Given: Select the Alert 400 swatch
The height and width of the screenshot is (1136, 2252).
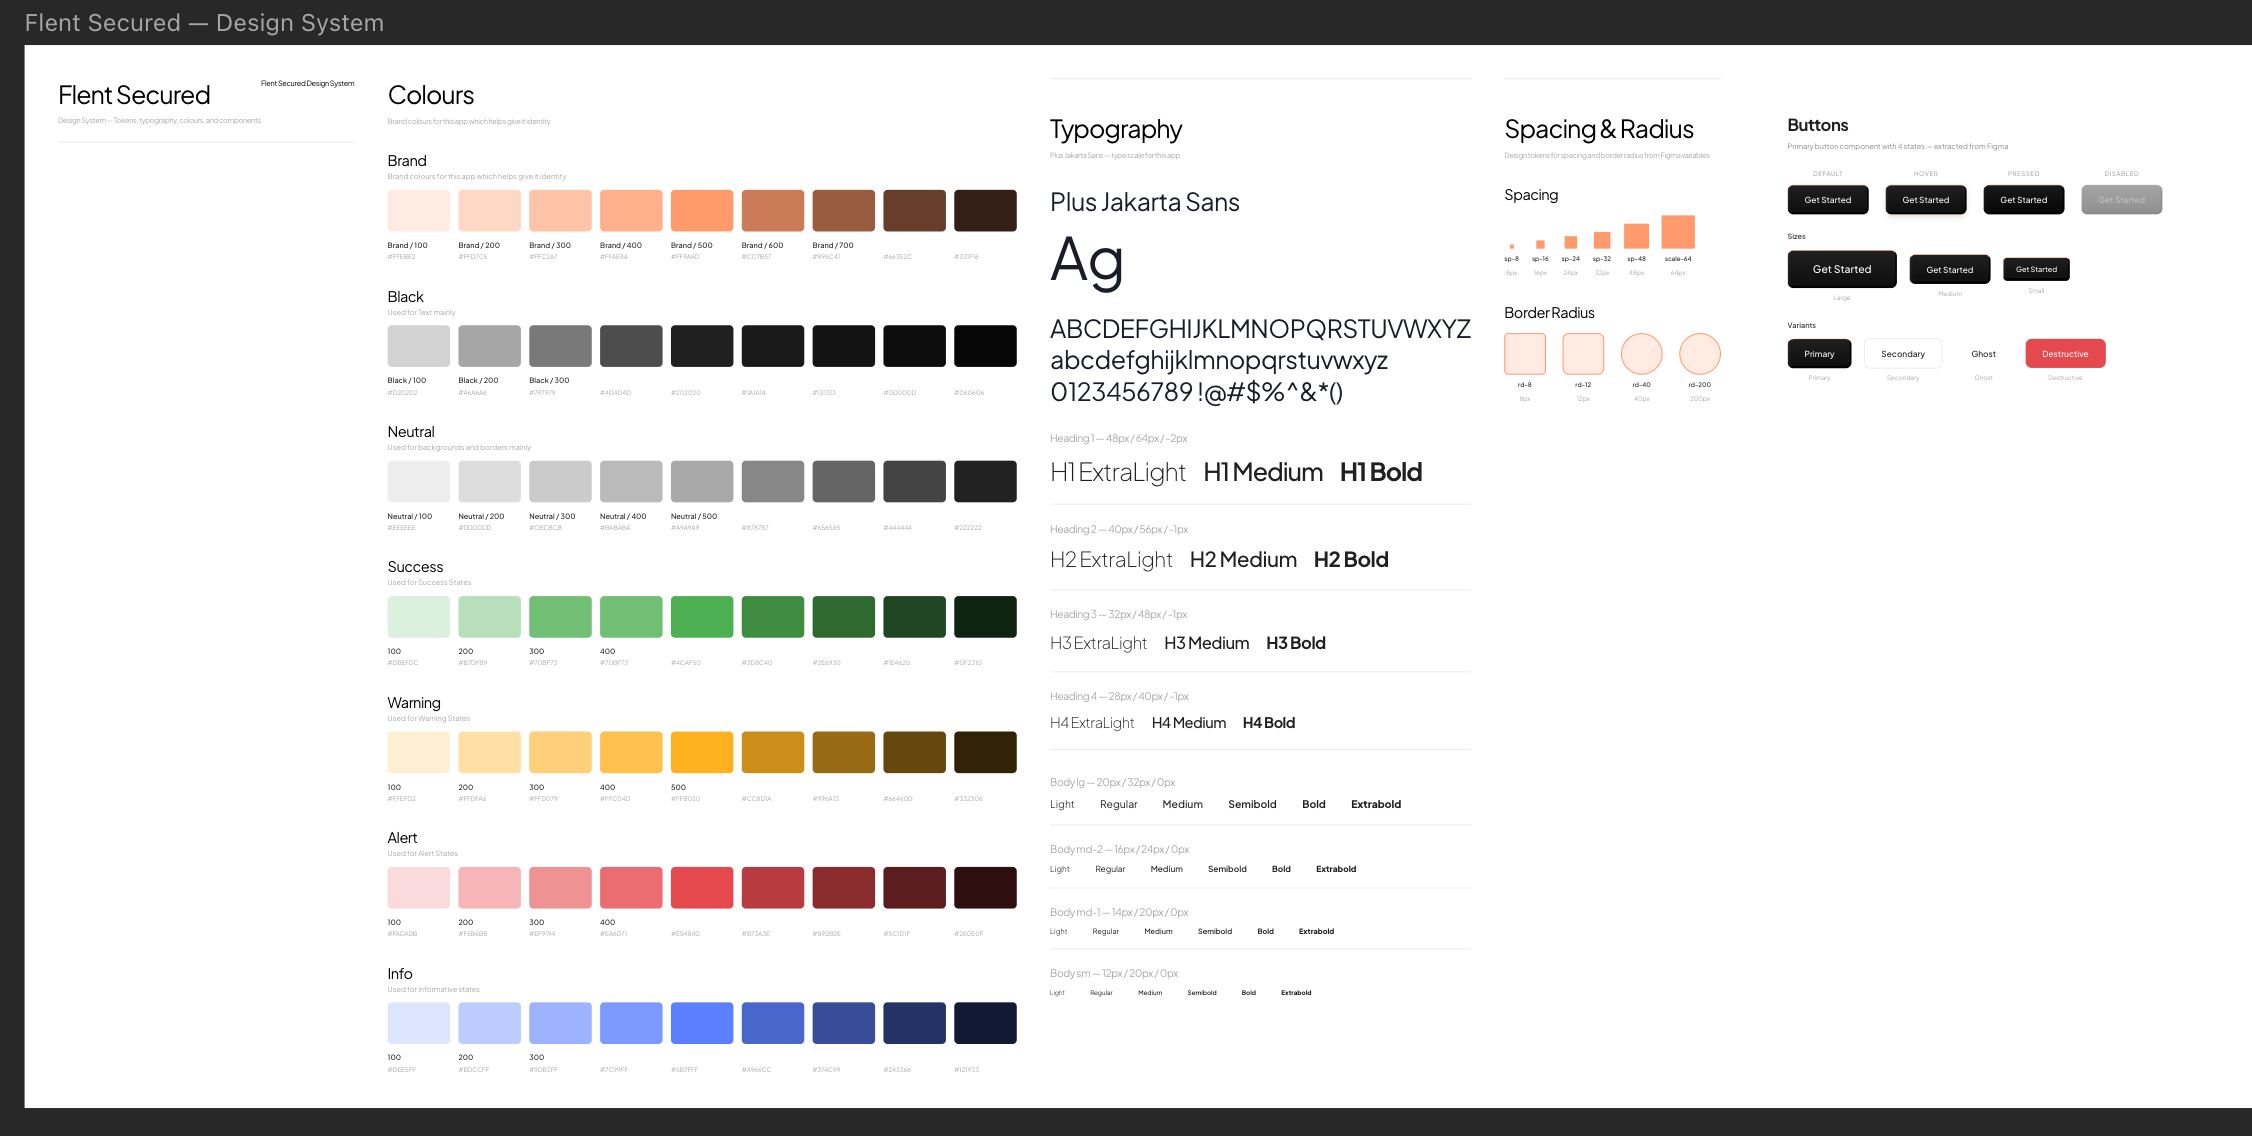Looking at the screenshot, I should [631, 888].
